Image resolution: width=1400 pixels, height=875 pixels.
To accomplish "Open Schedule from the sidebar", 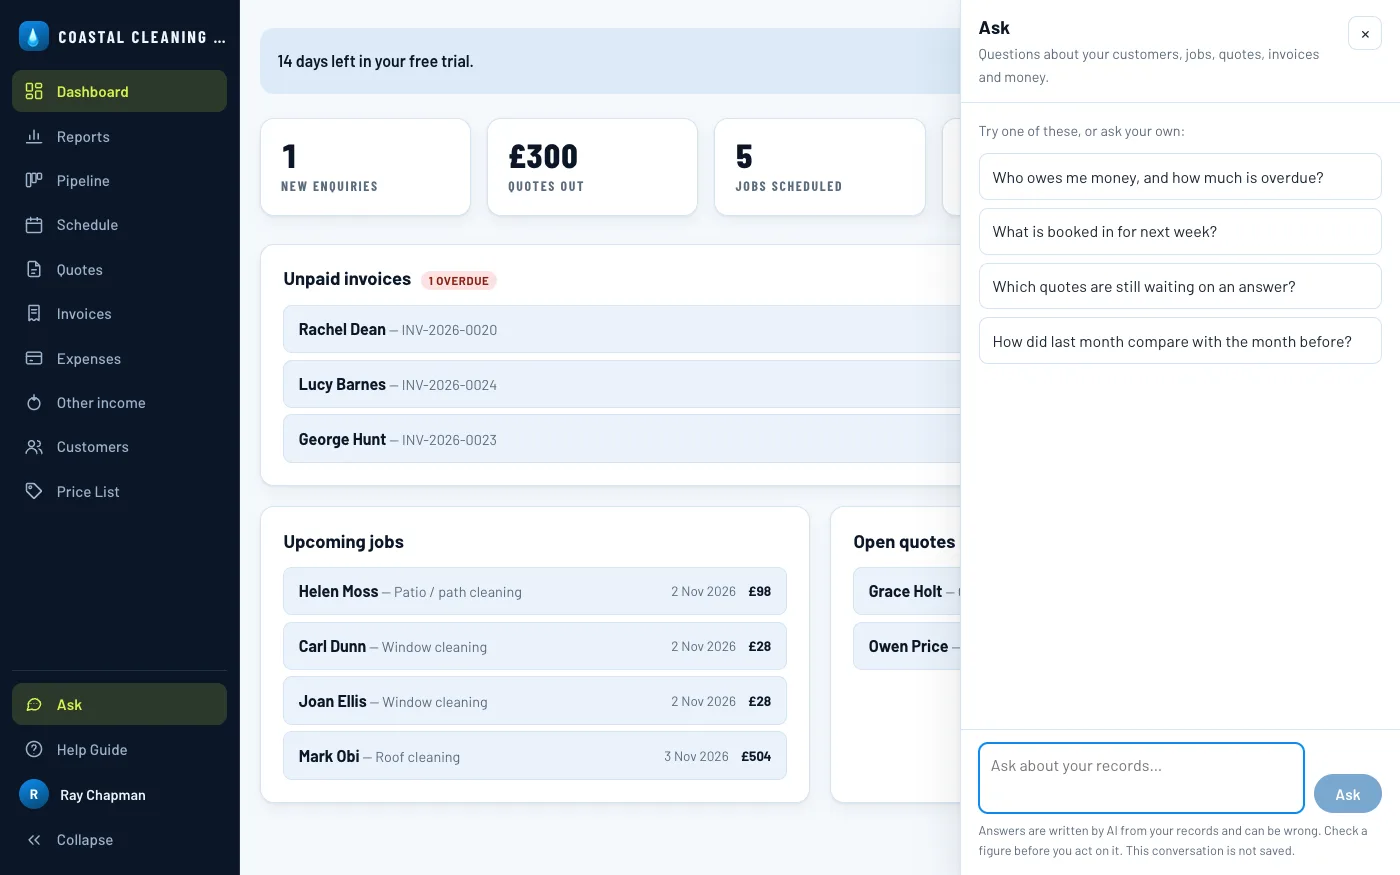I will (x=119, y=225).
